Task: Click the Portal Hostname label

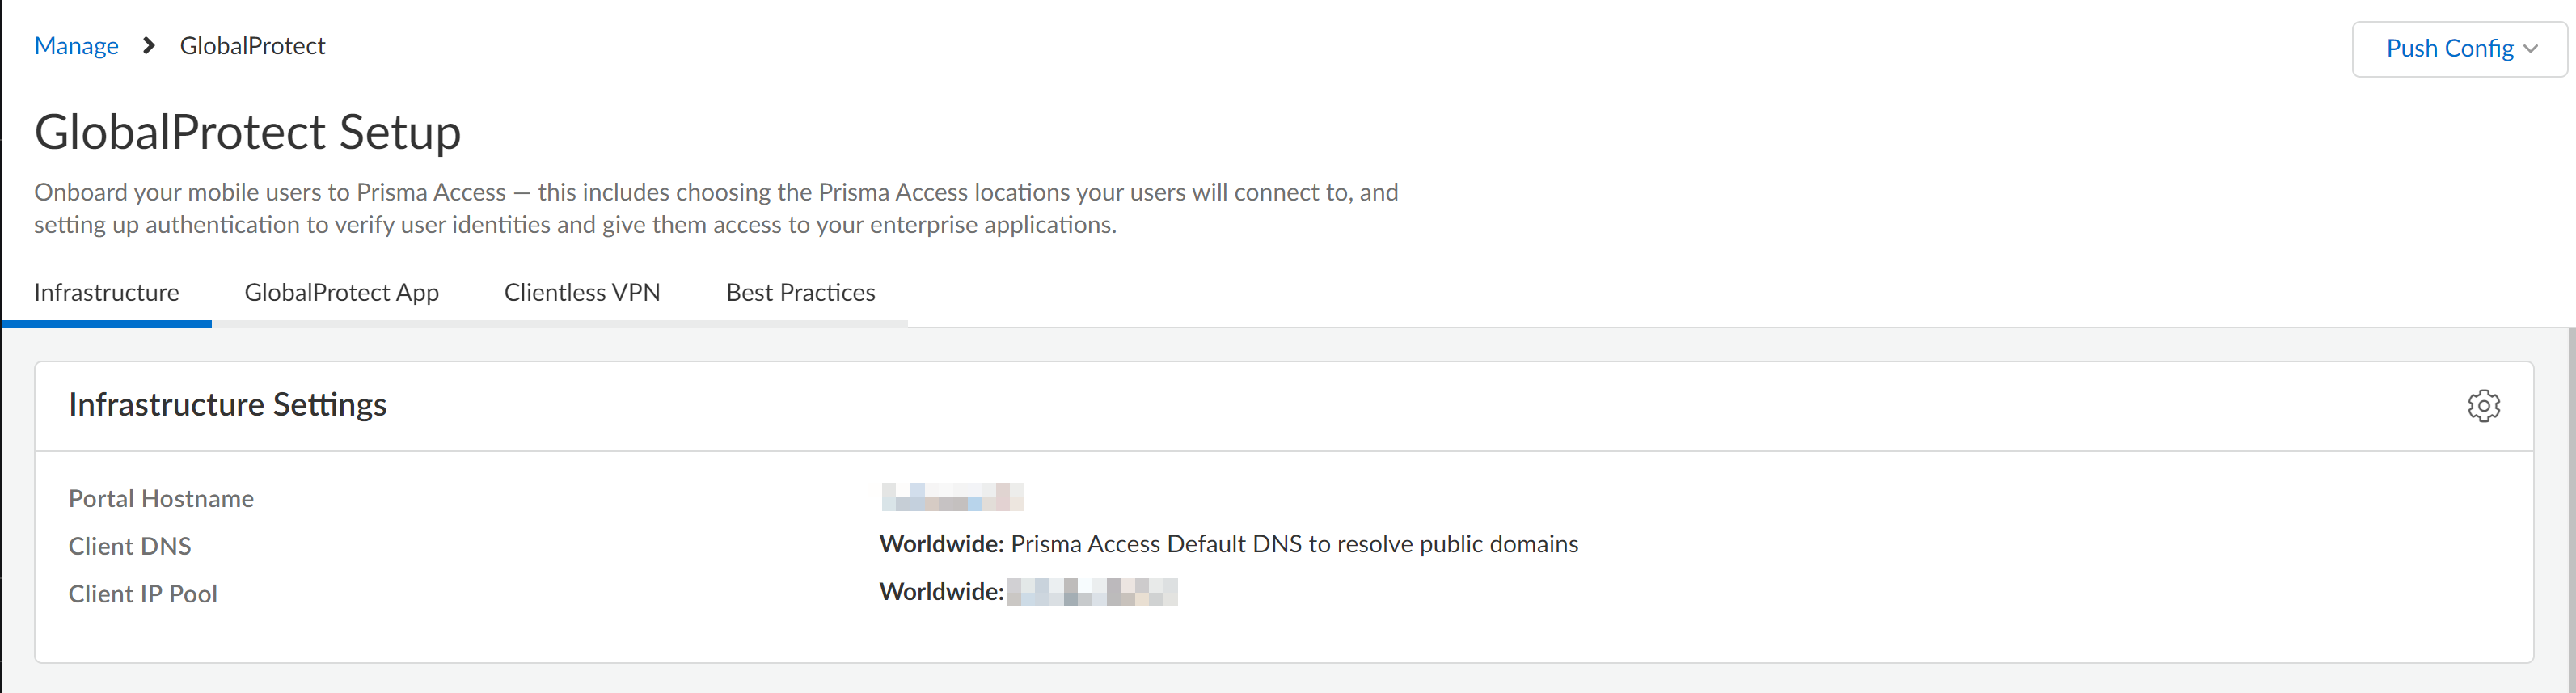Action: [161, 498]
